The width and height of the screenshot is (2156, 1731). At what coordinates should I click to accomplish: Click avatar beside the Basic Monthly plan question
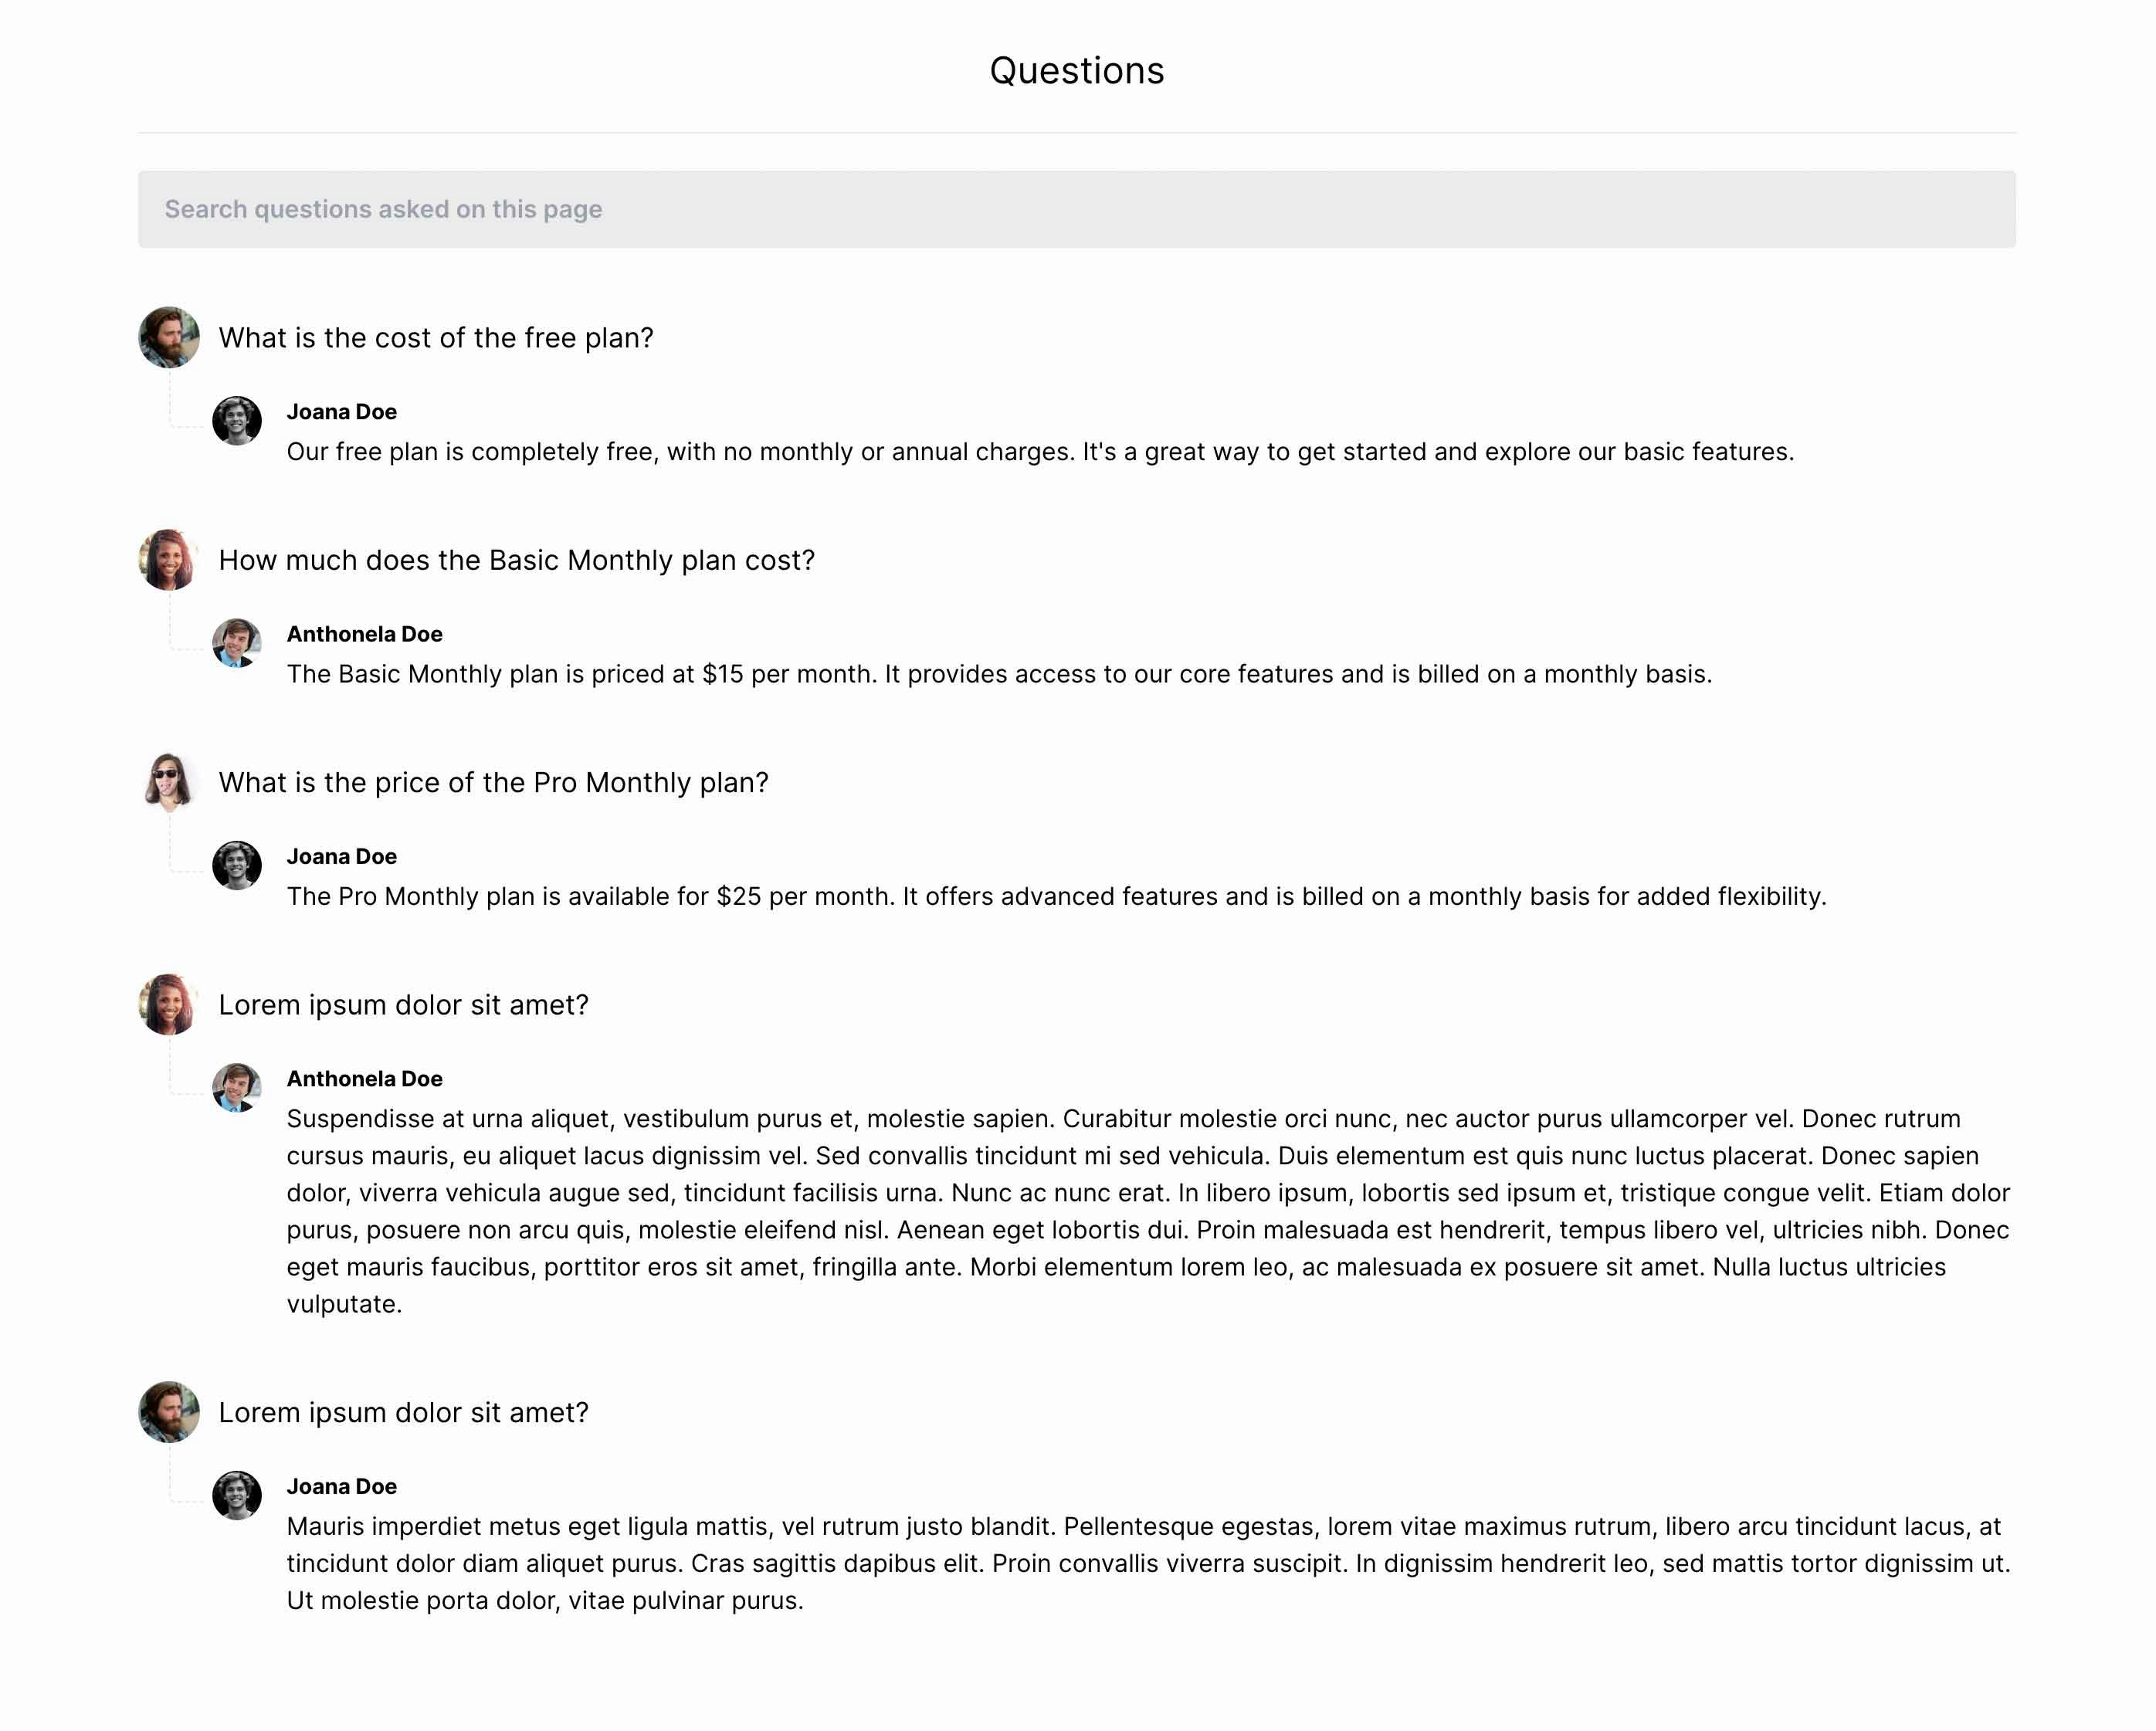pyautogui.click(x=169, y=559)
